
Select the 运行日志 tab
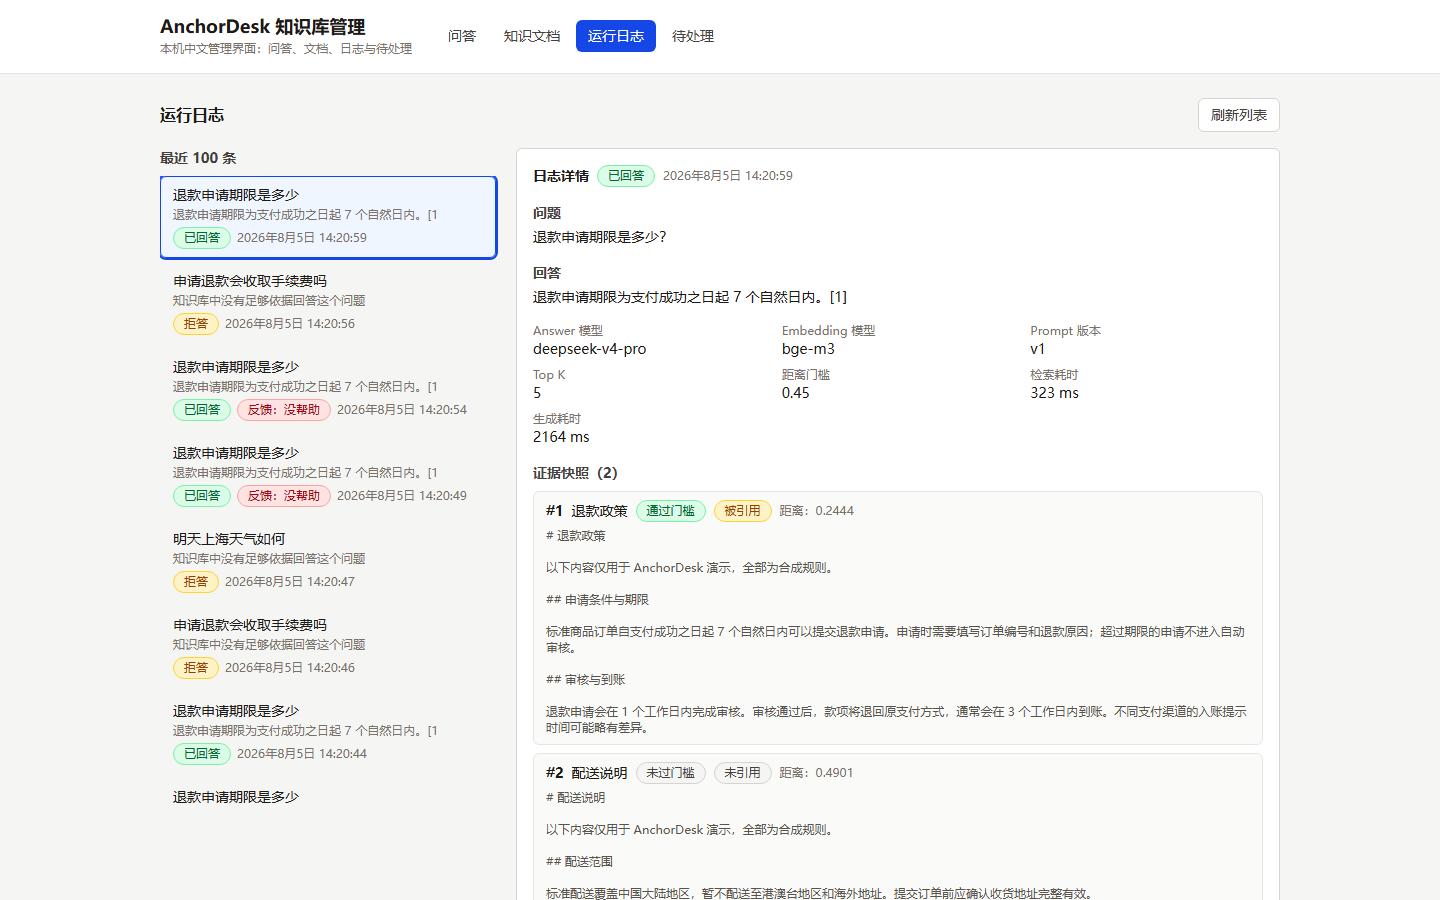(x=615, y=36)
